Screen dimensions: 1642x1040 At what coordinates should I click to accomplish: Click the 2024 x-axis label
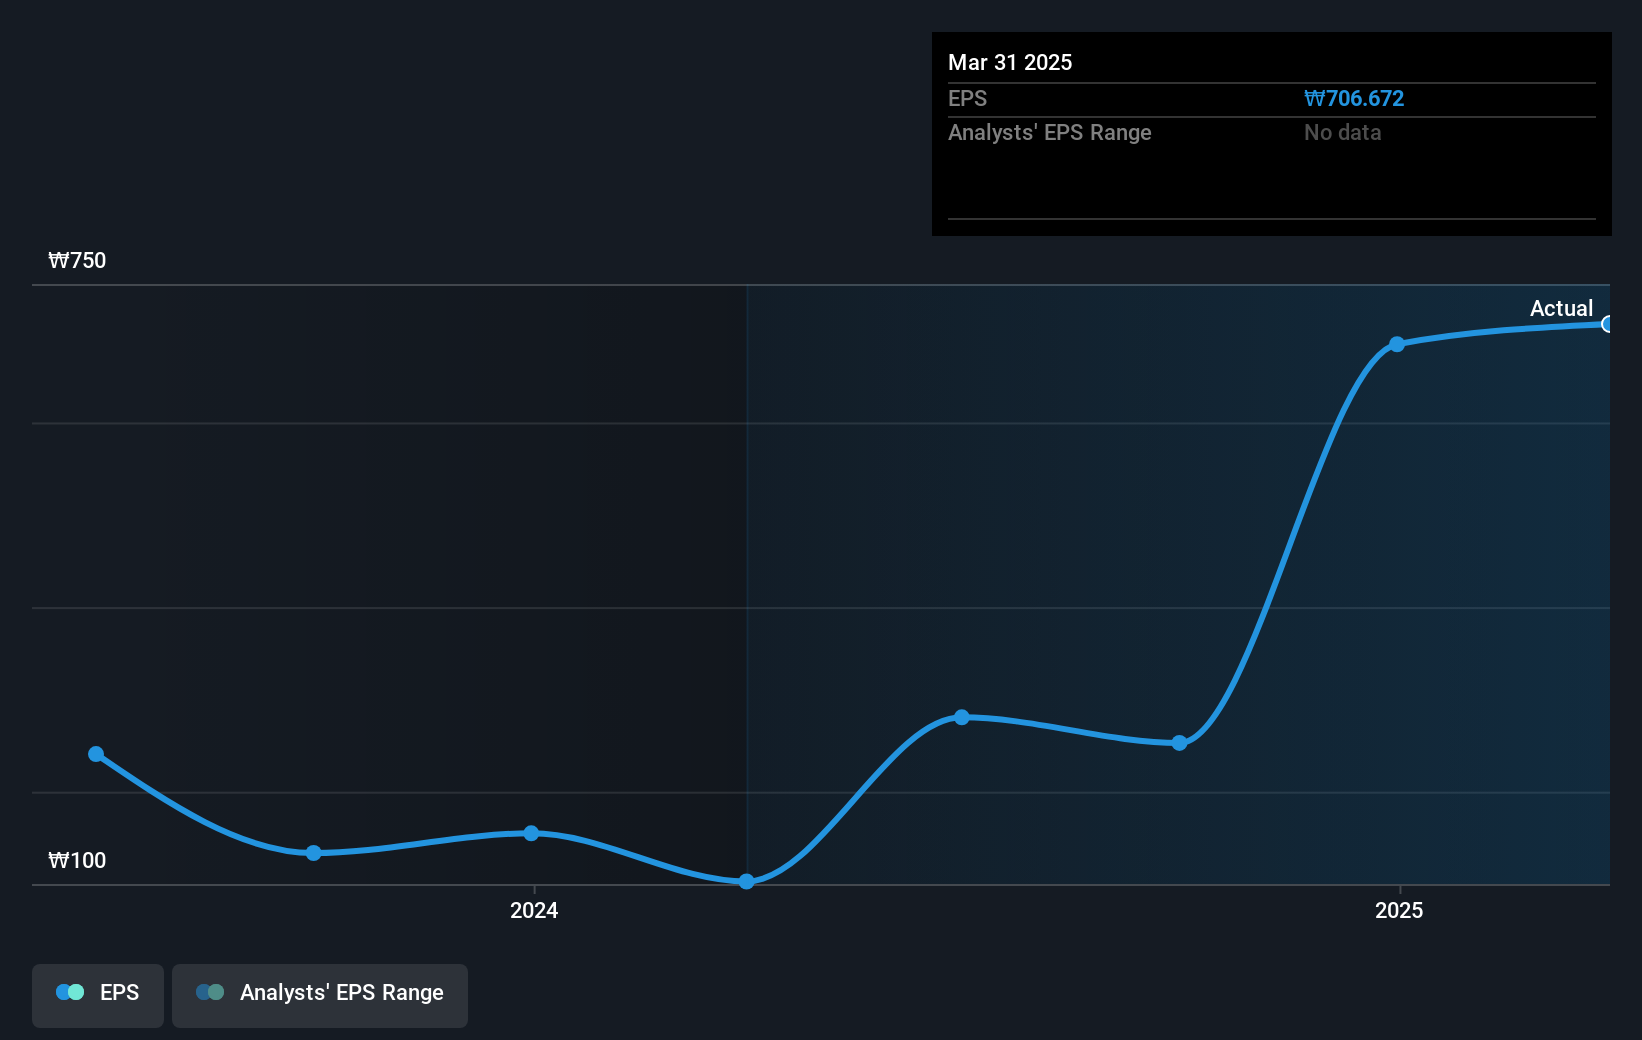tap(534, 910)
